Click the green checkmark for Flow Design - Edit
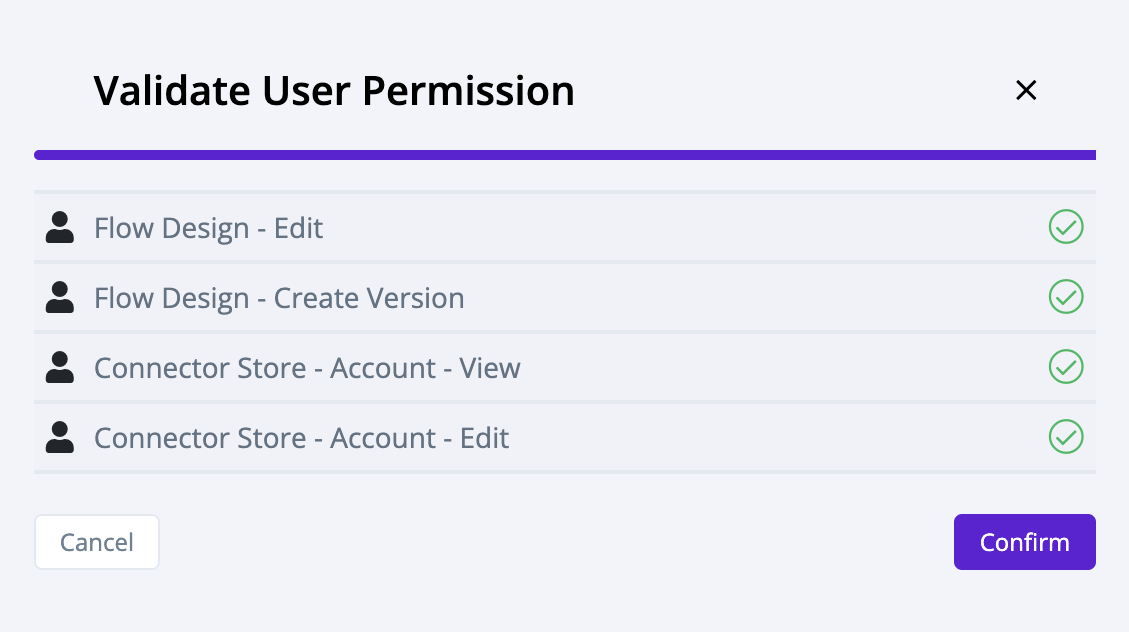The height and width of the screenshot is (632, 1129). (1066, 227)
